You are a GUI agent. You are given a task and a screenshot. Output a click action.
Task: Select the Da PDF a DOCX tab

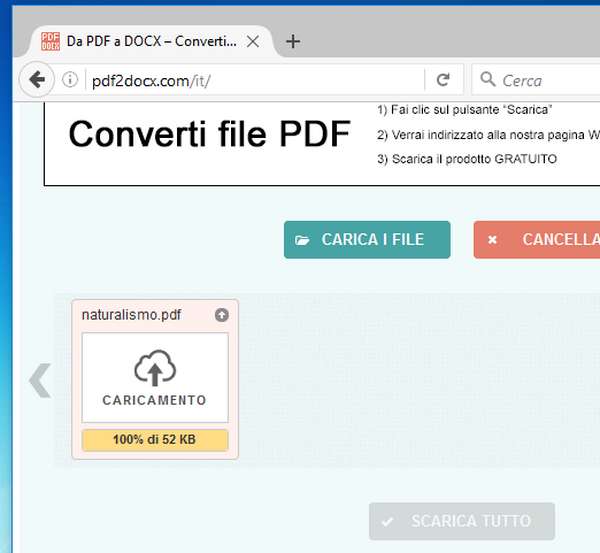coord(152,41)
